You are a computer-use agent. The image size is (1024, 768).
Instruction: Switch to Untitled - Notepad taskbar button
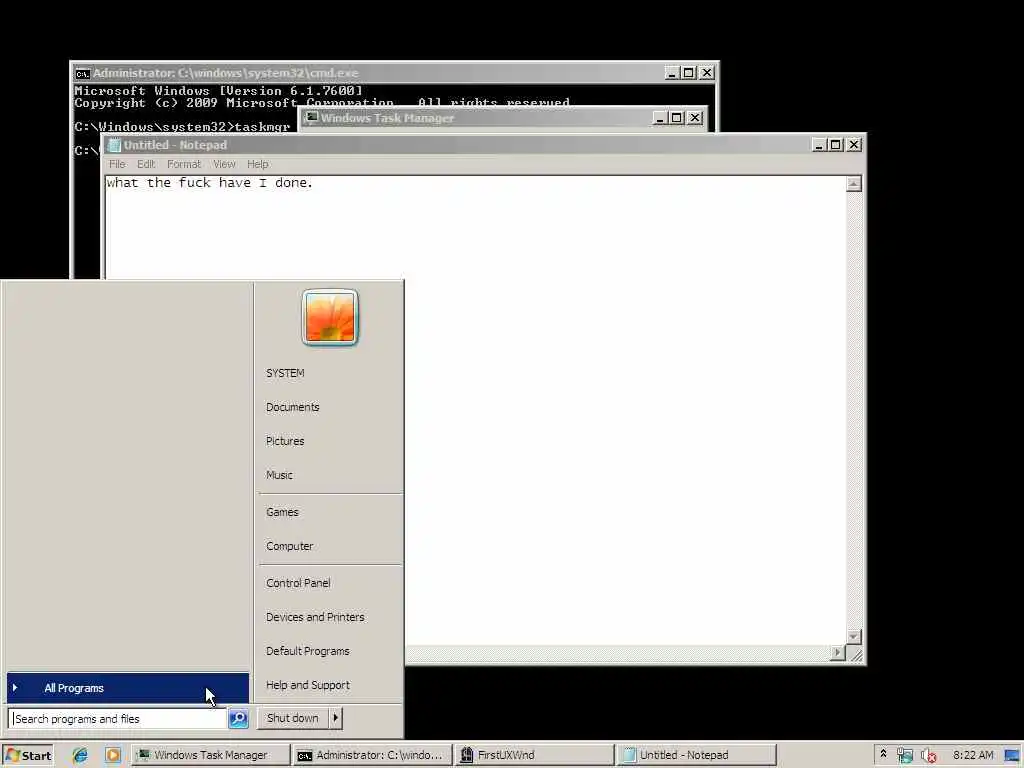(696, 755)
